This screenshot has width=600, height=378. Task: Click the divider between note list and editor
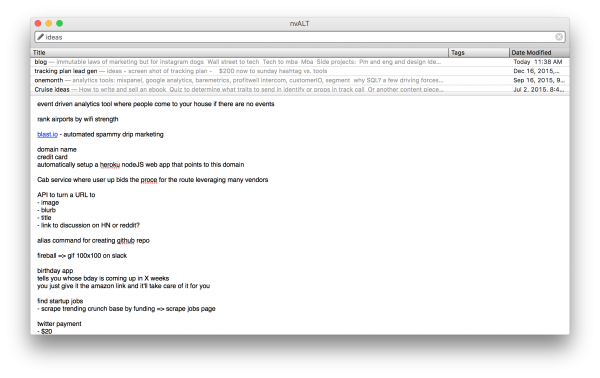tap(300, 95)
